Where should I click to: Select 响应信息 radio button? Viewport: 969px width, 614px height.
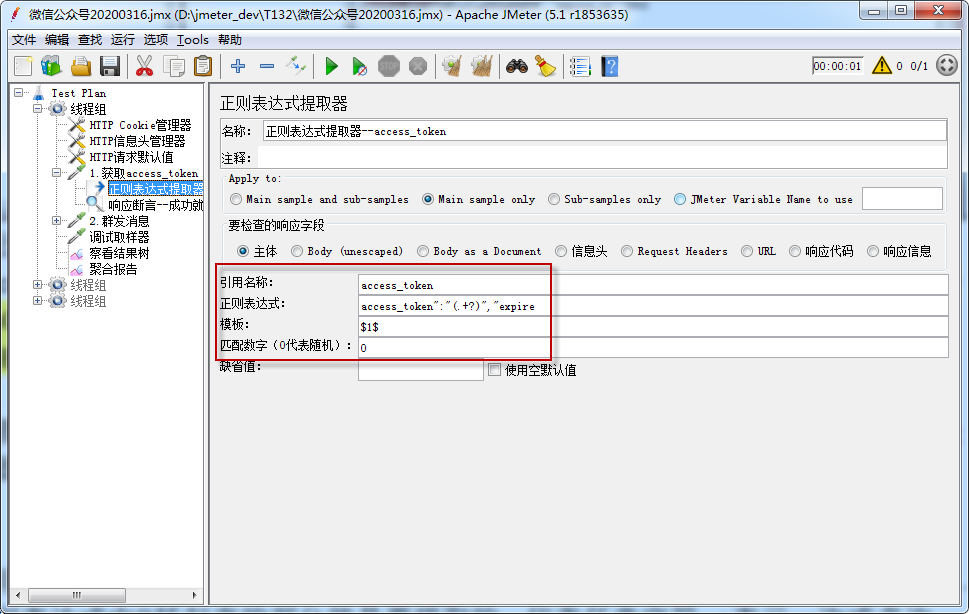coord(873,251)
